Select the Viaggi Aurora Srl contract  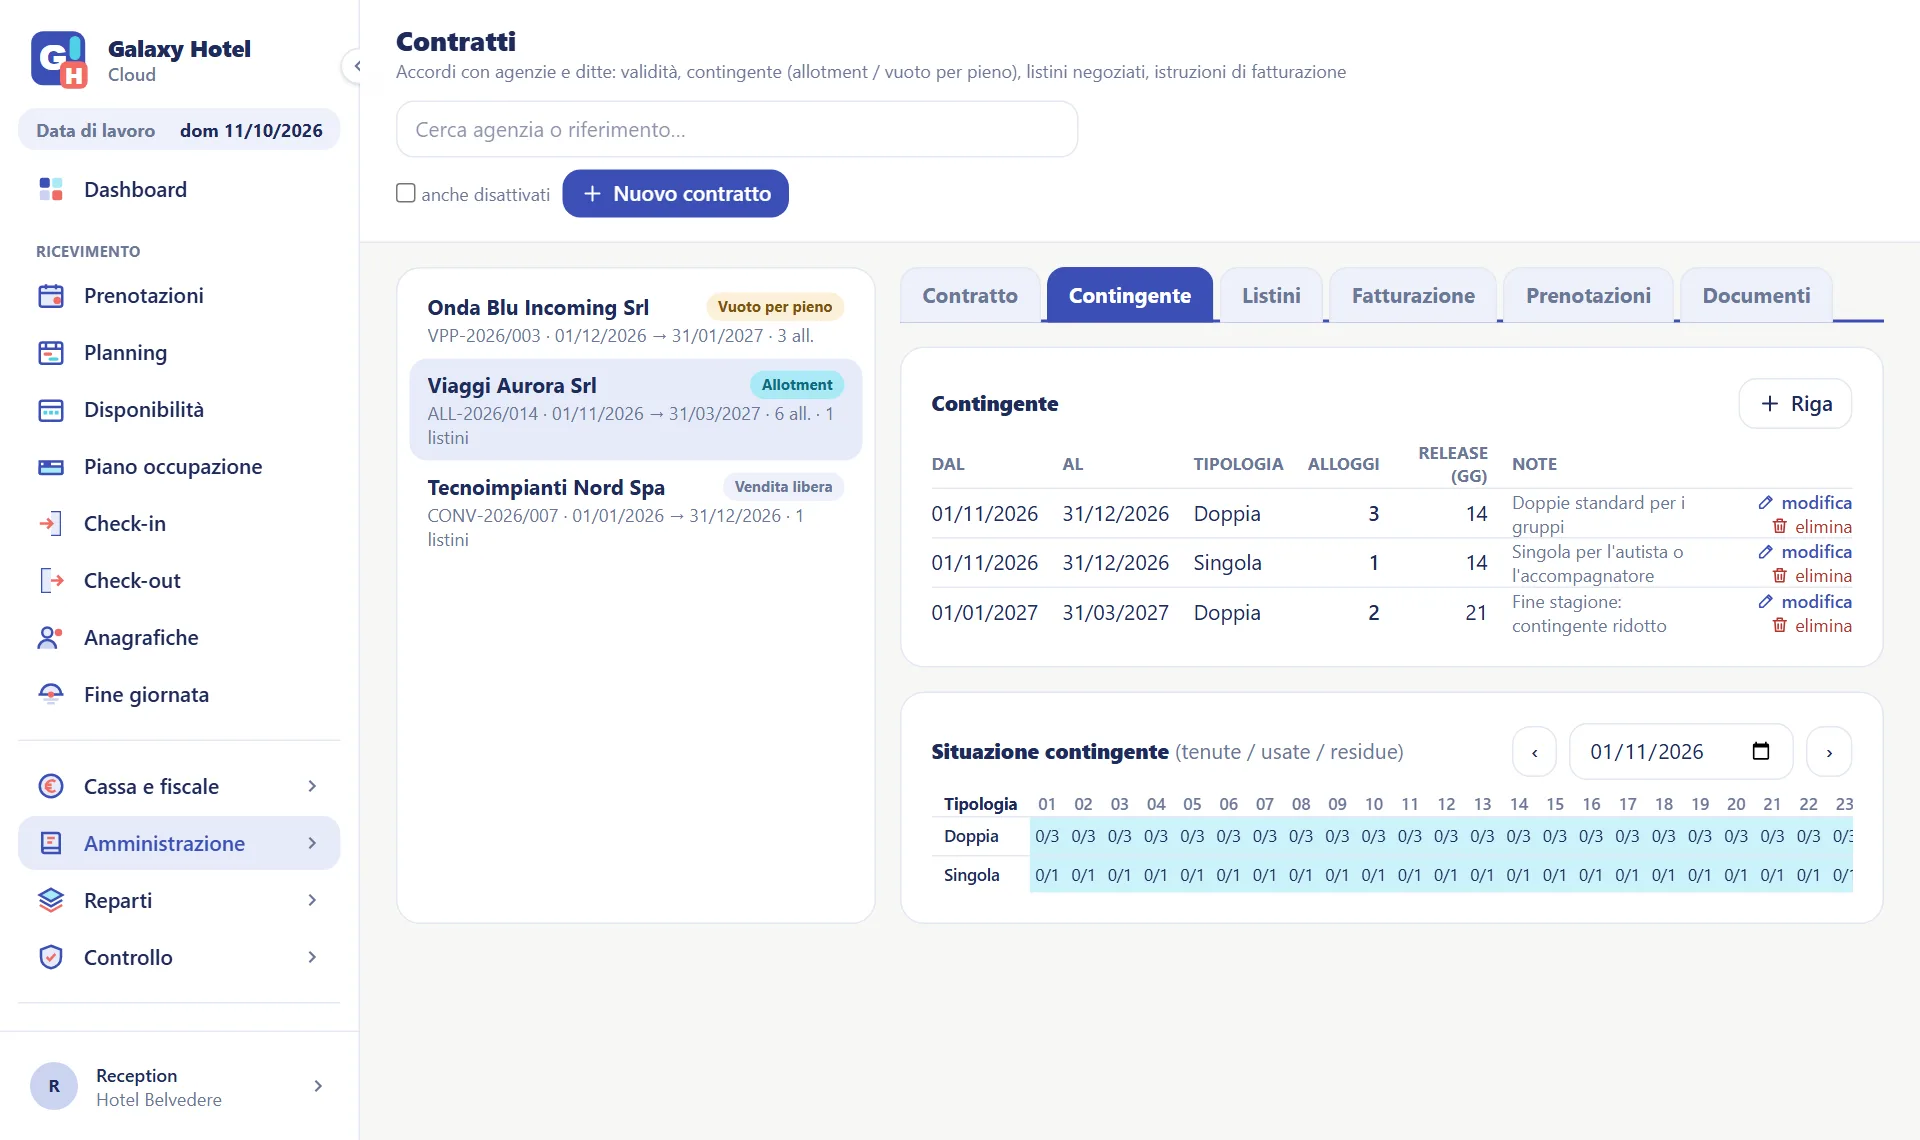pyautogui.click(x=636, y=410)
